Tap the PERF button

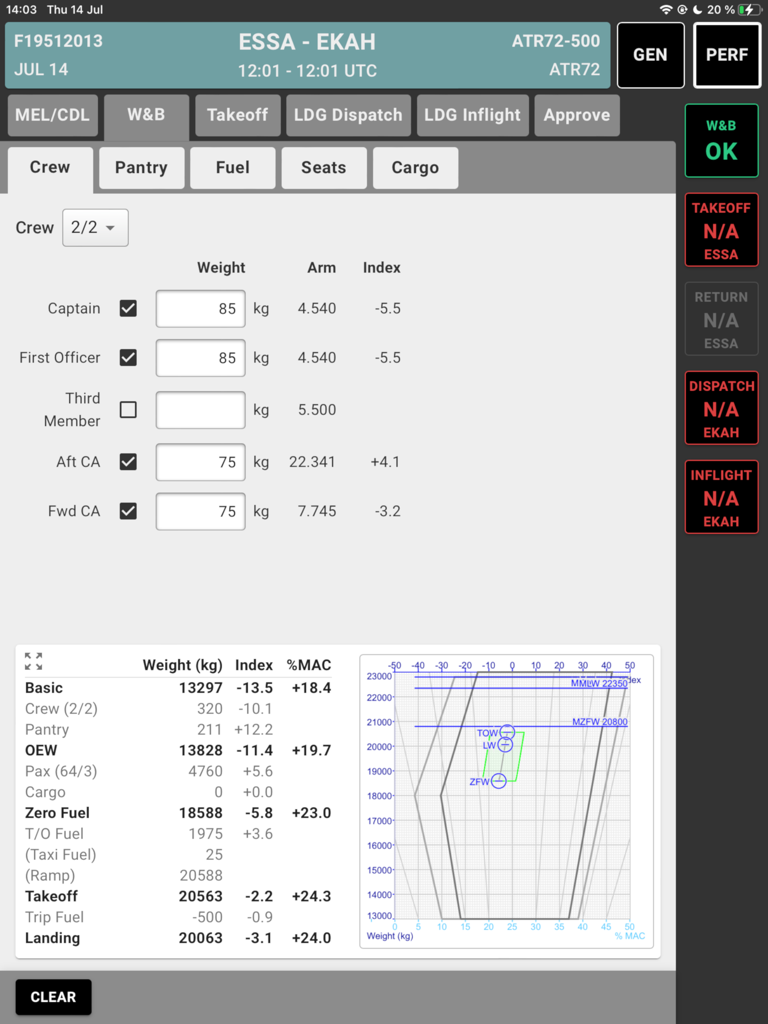[727, 55]
